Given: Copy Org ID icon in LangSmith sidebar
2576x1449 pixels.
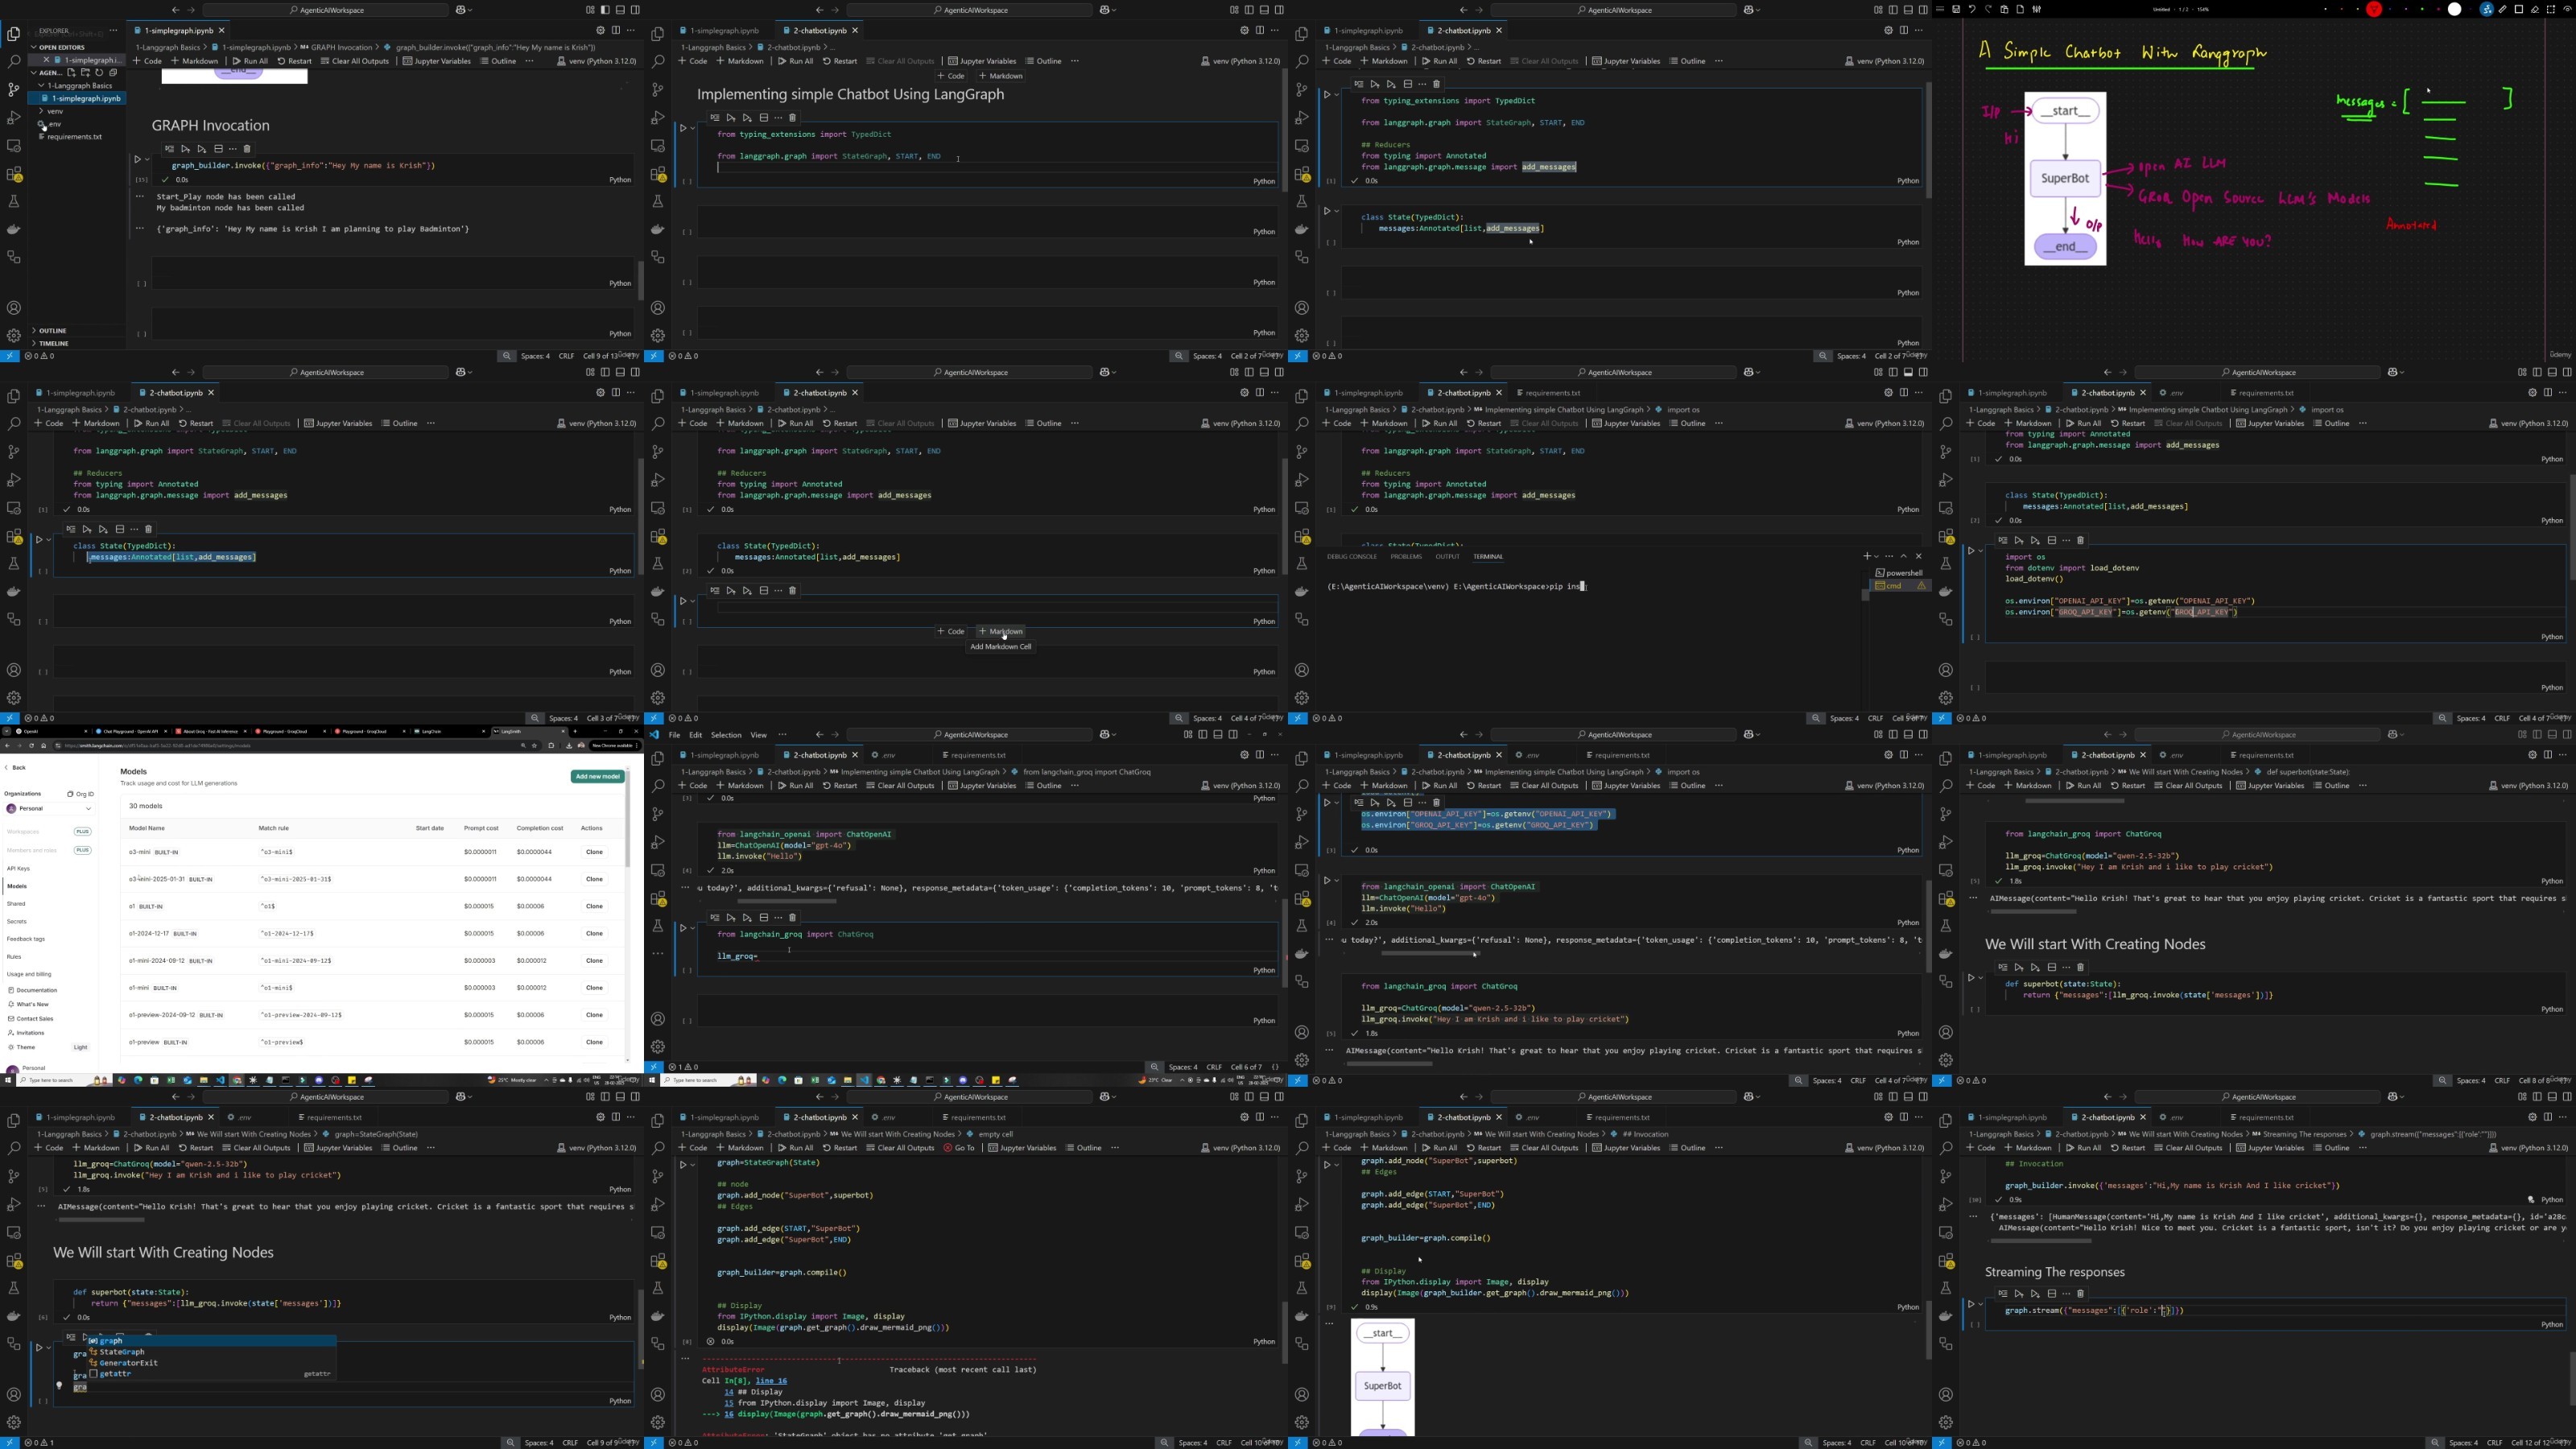Looking at the screenshot, I should pyautogui.click(x=70, y=794).
